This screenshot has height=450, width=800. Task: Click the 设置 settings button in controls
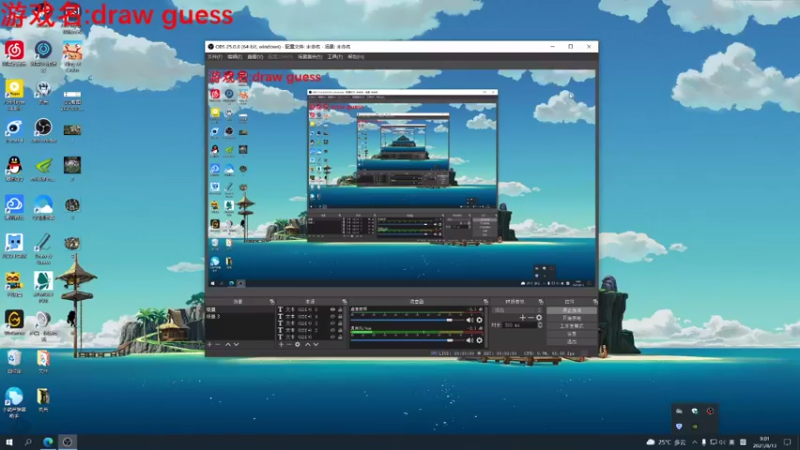pyautogui.click(x=571, y=334)
